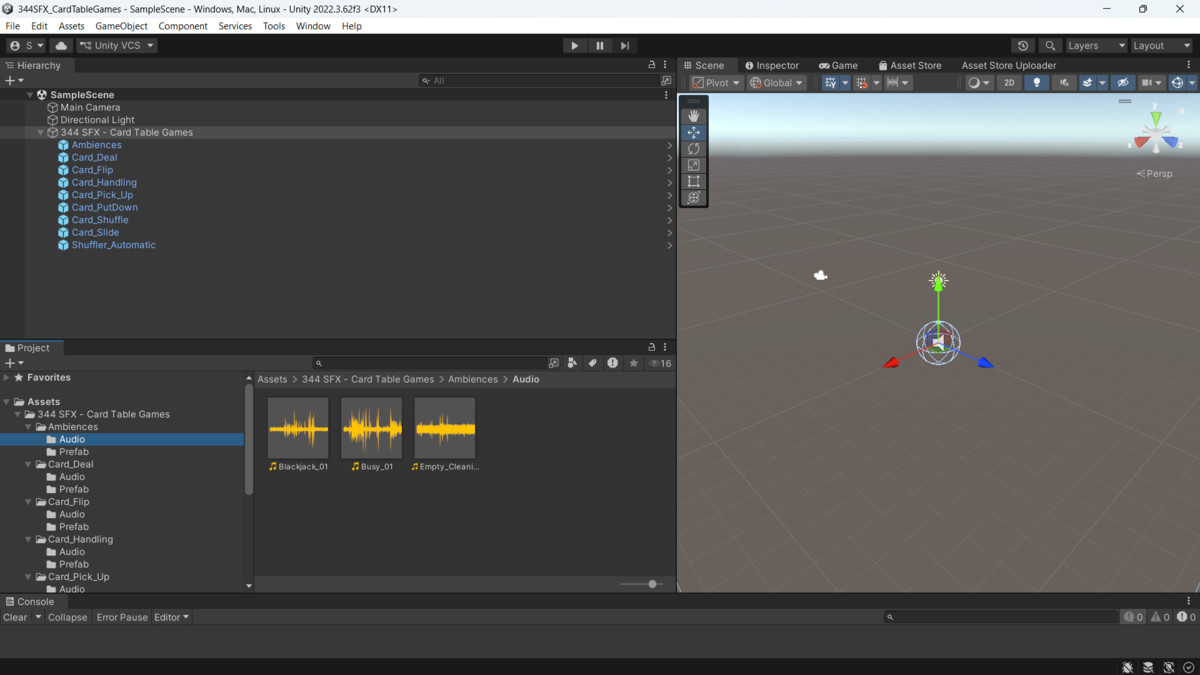Collapse 344 SFX - Card Table Games object
This screenshot has width=1200, height=675.
coord(41,132)
